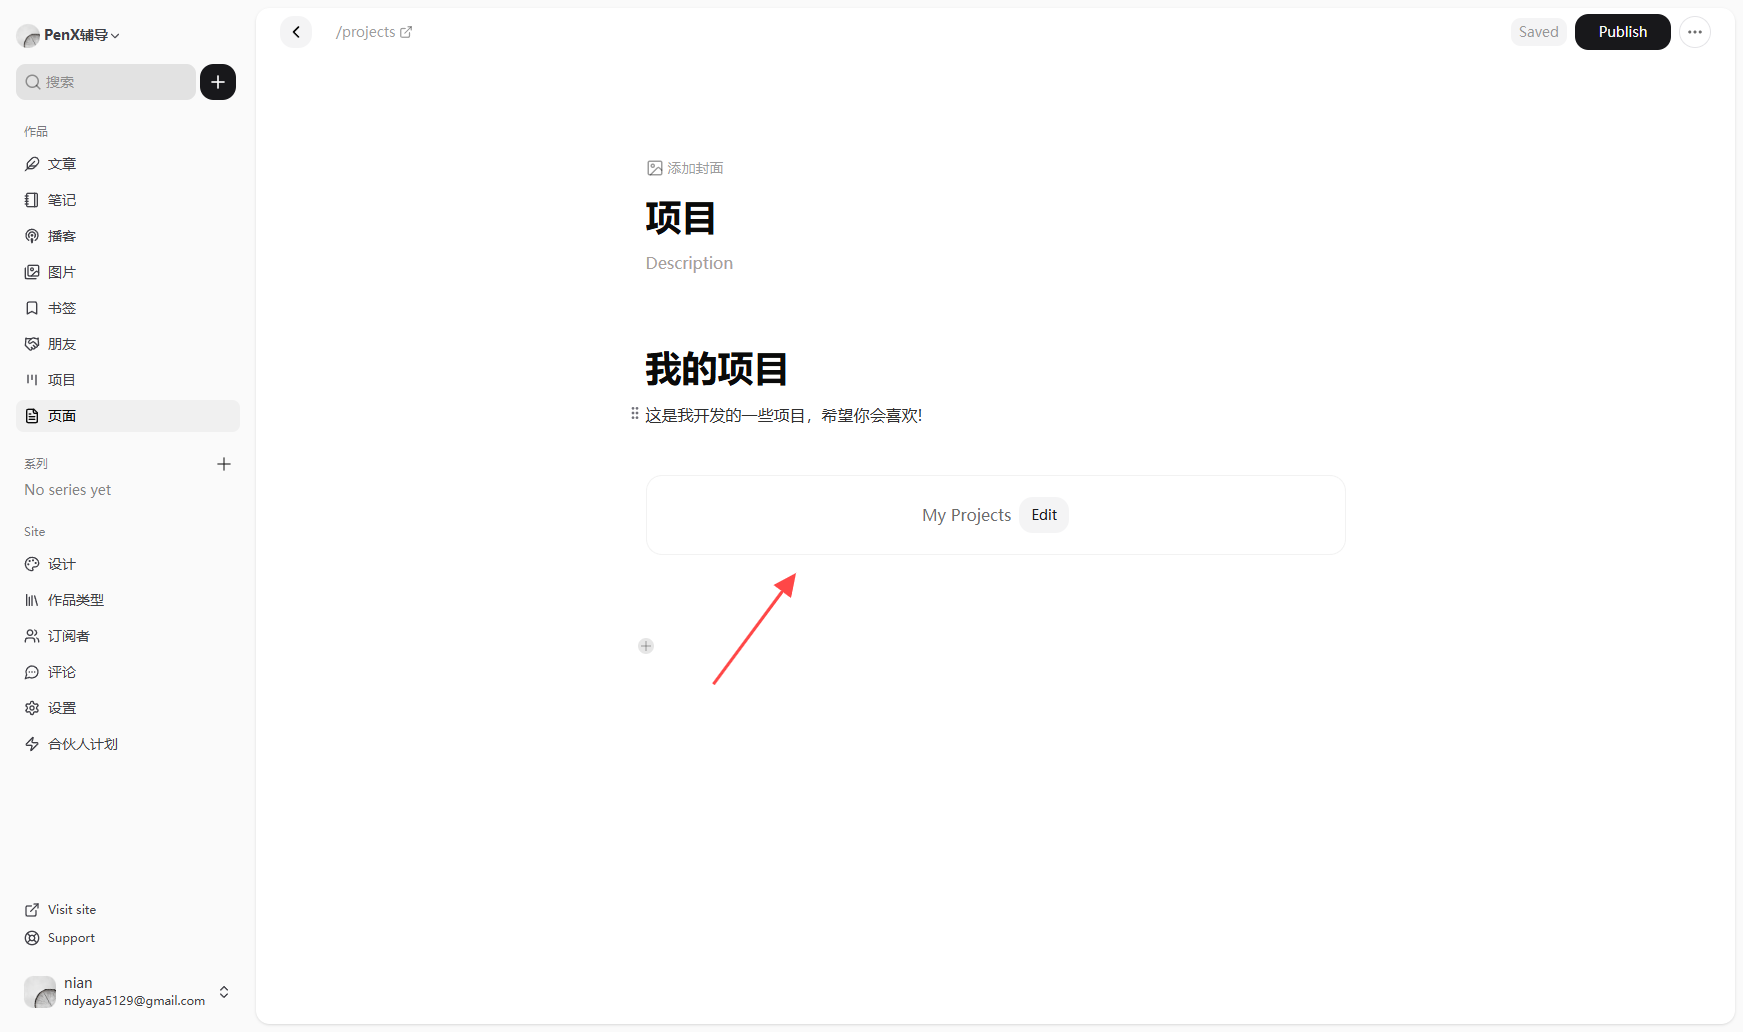Image resolution: width=1743 pixels, height=1032 pixels.
Task: Click 添加封面 to add cover image
Action: [685, 168]
